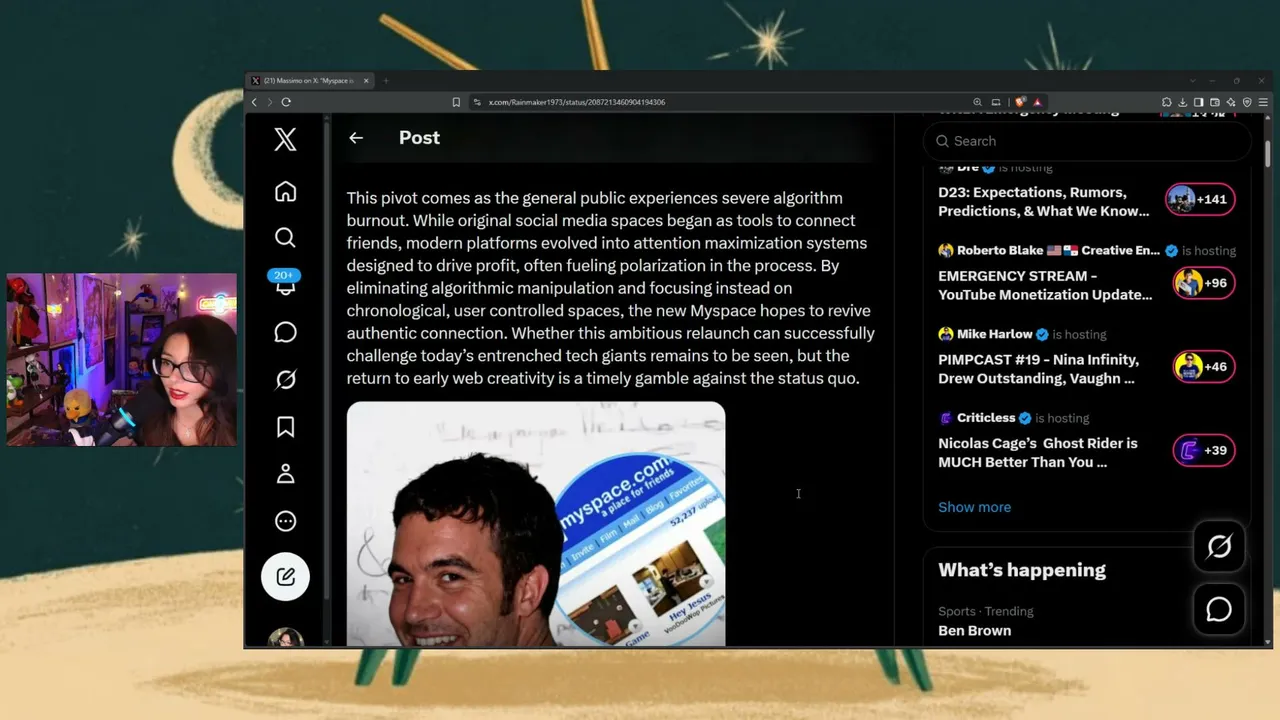Open Grok from the left sidebar
The image size is (1280, 720).
click(x=285, y=379)
